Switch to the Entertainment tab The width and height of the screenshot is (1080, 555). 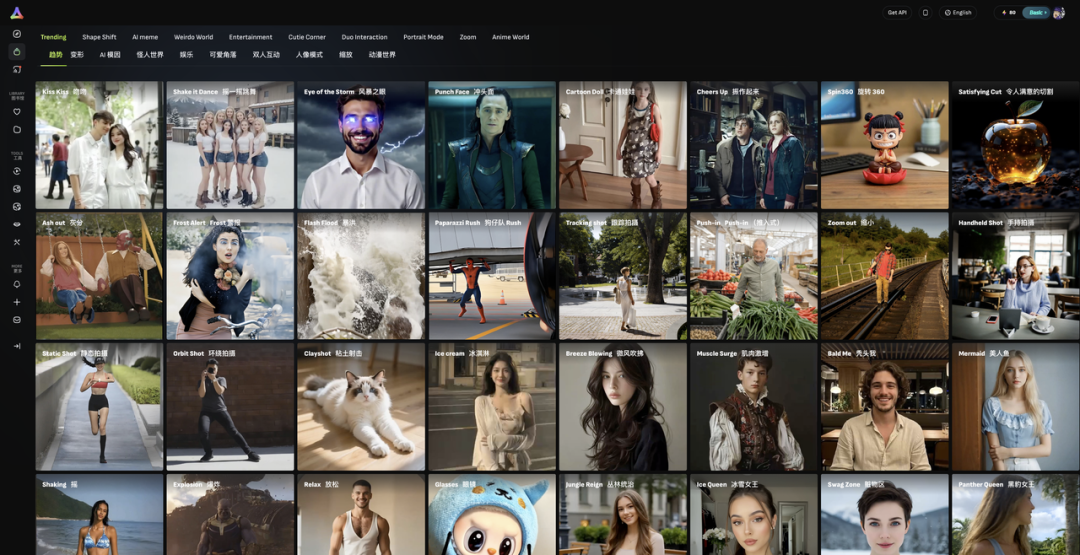251,37
